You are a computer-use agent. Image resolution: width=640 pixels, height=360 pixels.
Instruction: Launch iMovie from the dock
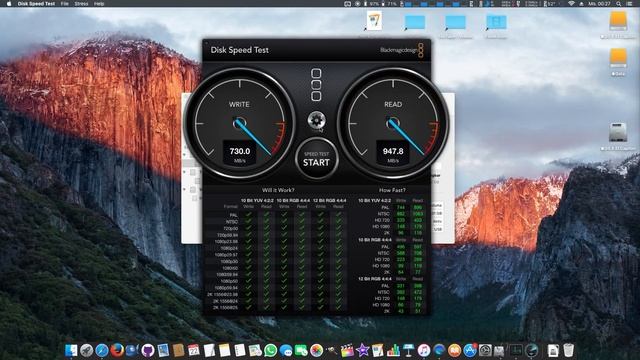362,350
